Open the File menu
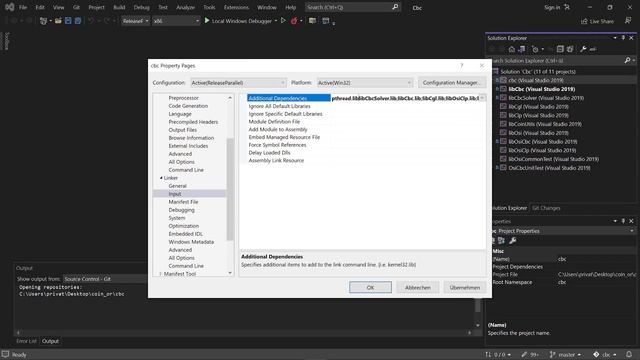640x360 pixels. pyautogui.click(x=23, y=7)
